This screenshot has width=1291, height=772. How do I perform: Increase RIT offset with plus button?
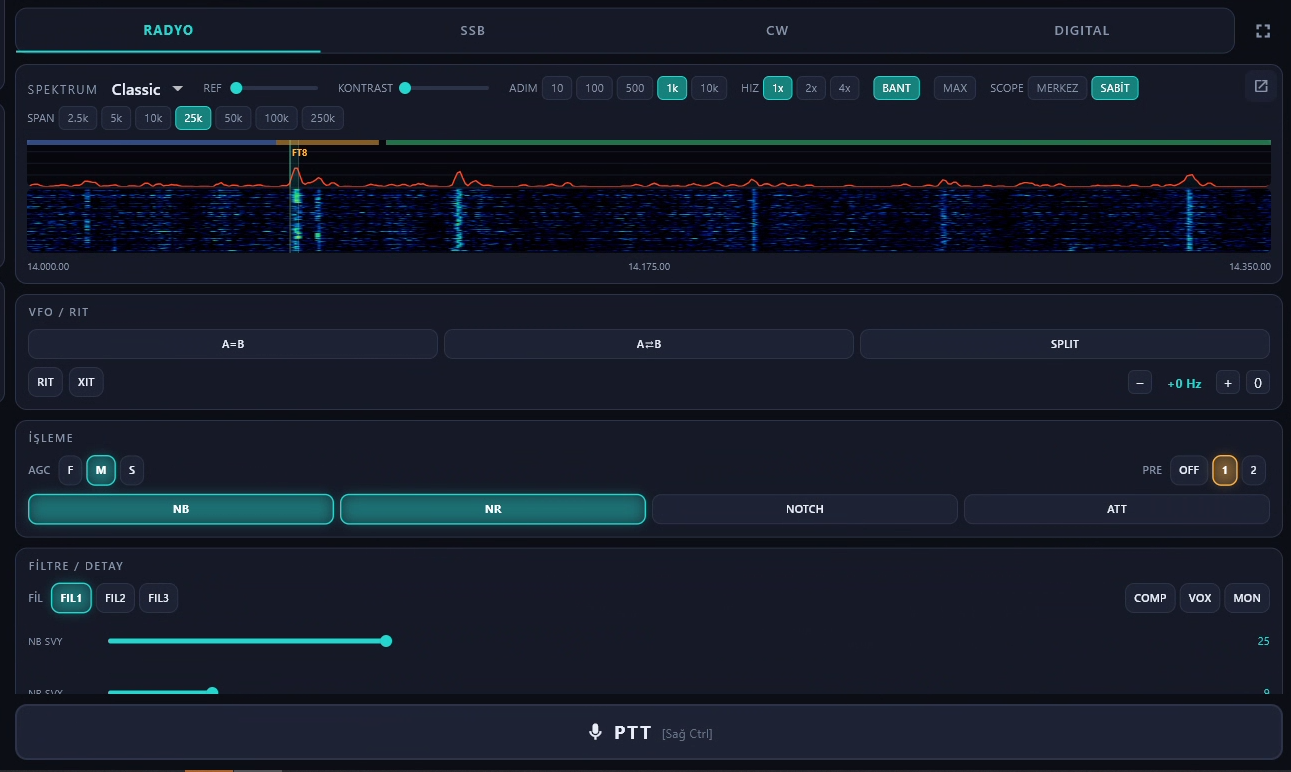(1228, 383)
